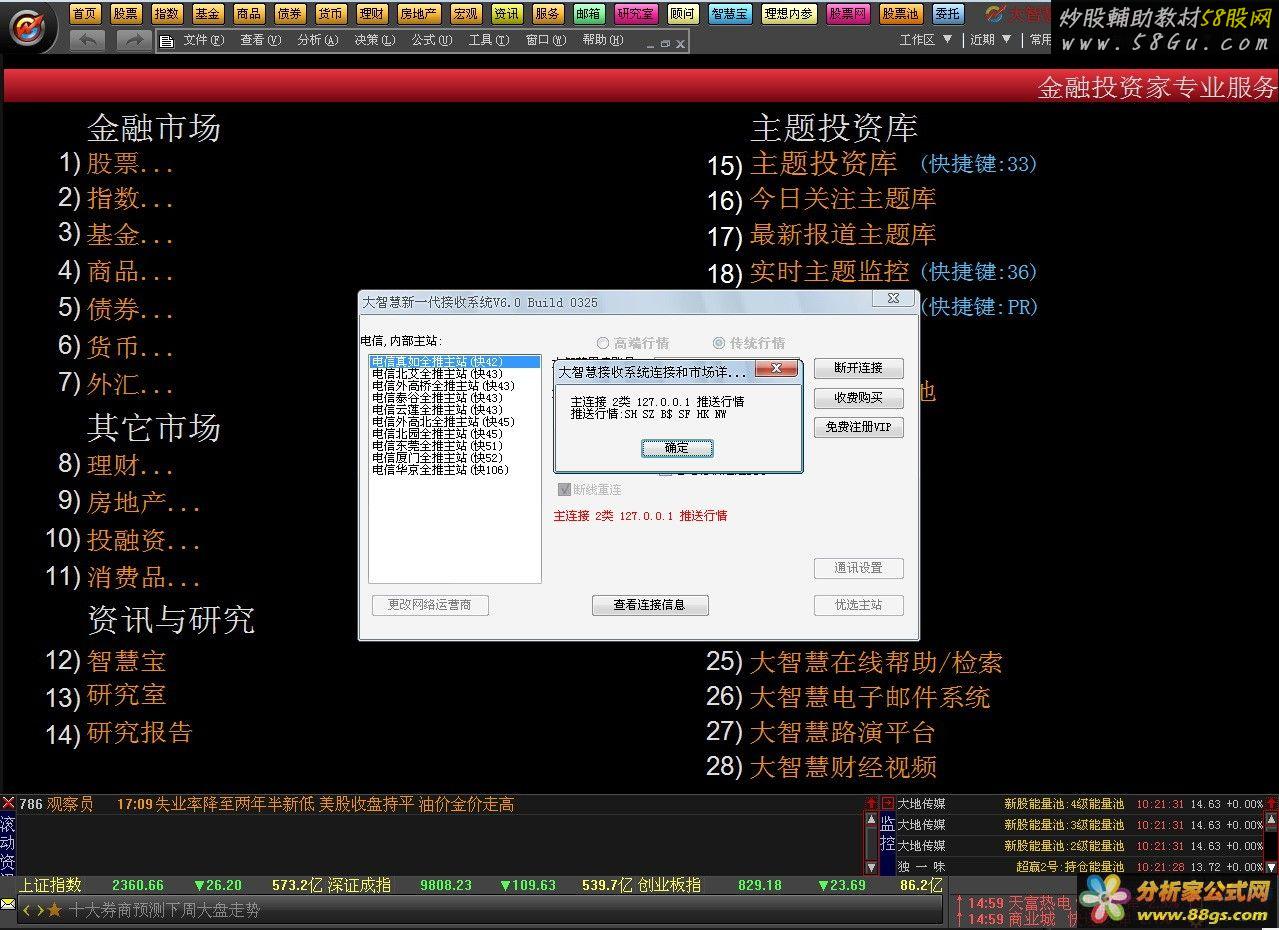Click the forward arrow navigation button

point(134,40)
